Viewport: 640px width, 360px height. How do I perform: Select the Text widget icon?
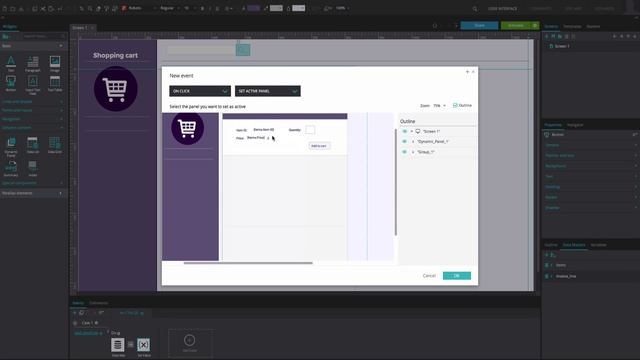click(11, 62)
